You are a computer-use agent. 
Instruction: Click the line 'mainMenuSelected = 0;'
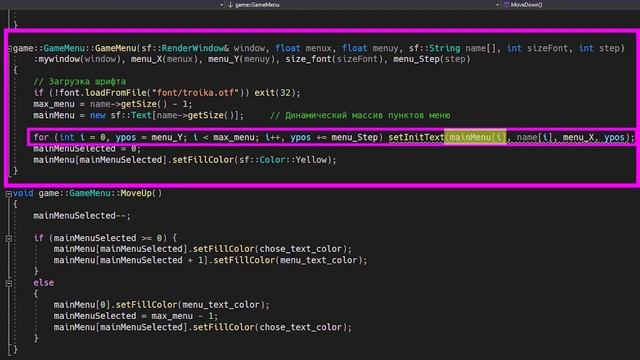[87, 149]
